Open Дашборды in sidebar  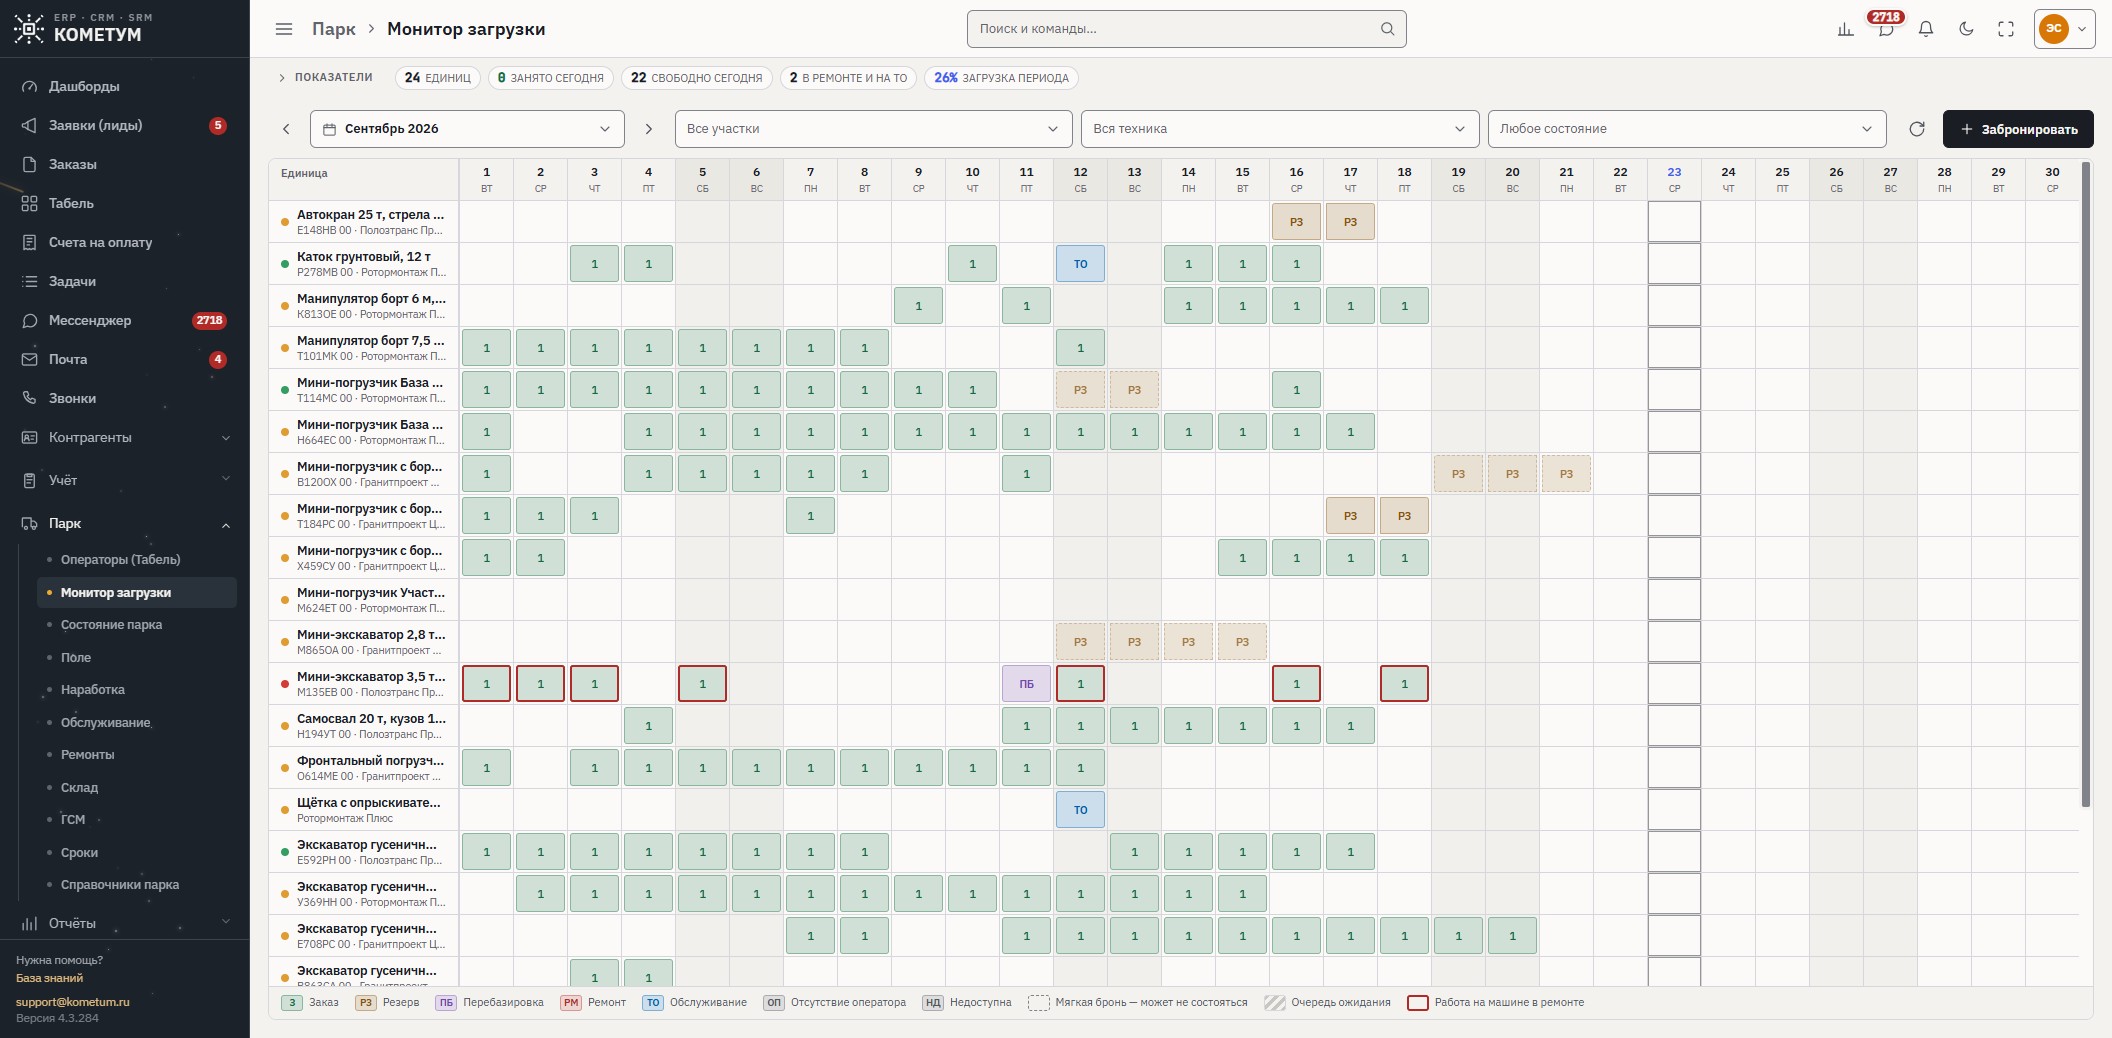tap(125, 86)
